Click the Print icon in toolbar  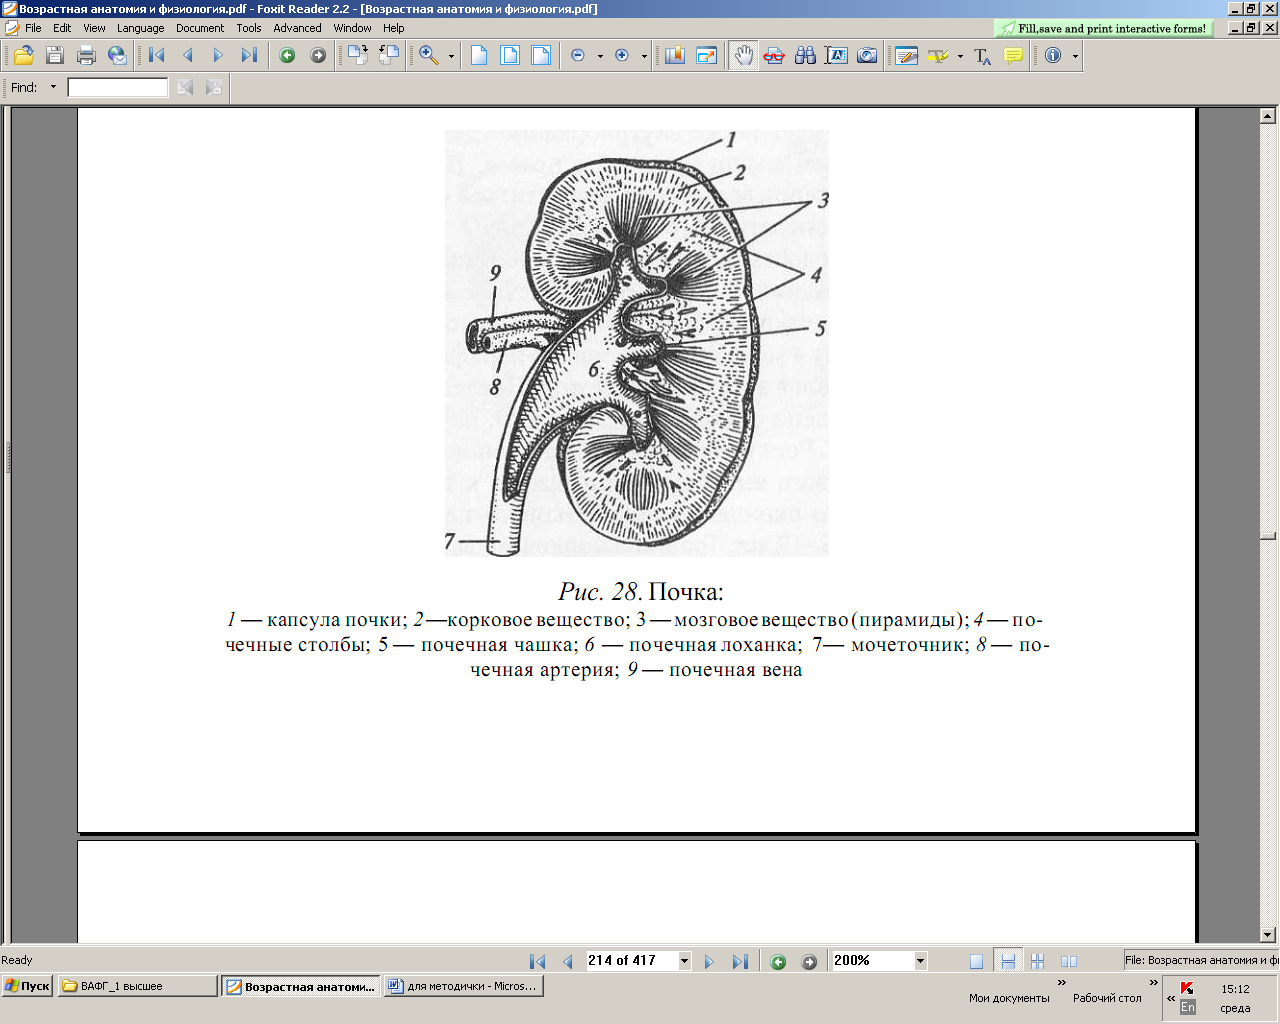(86, 56)
